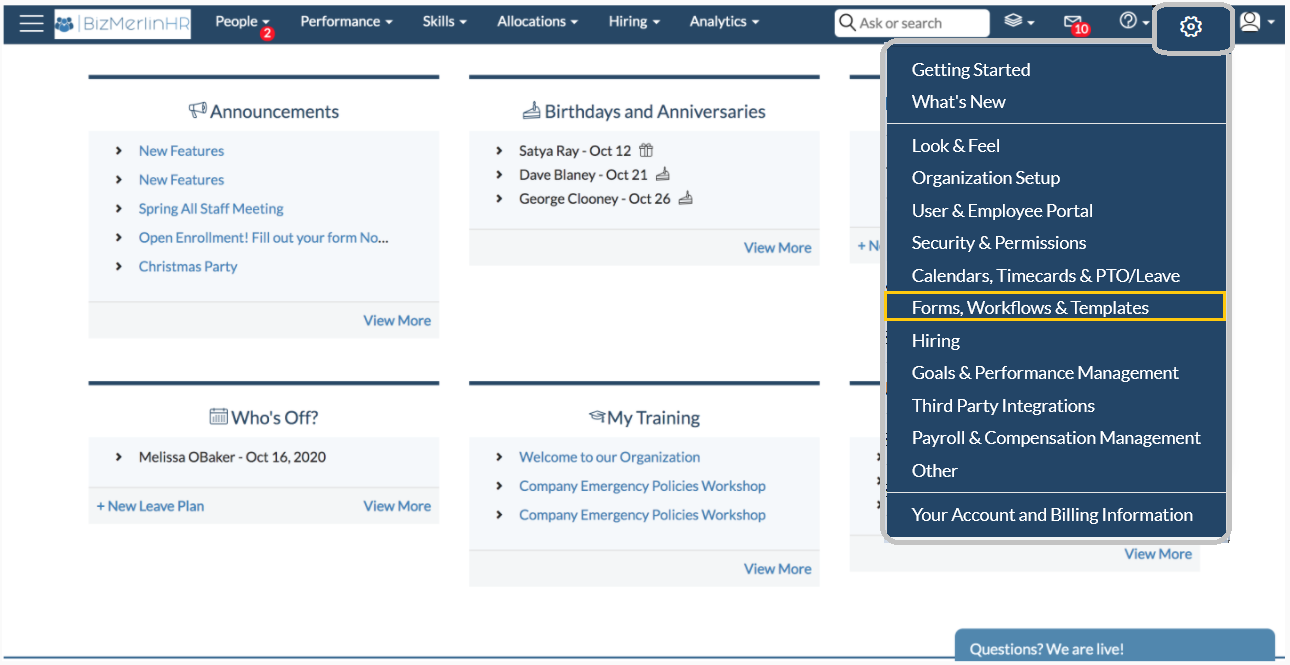Select Hiring in the settings menu
Viewport: 1290px width, 665px height.
(x=936, y=341)
